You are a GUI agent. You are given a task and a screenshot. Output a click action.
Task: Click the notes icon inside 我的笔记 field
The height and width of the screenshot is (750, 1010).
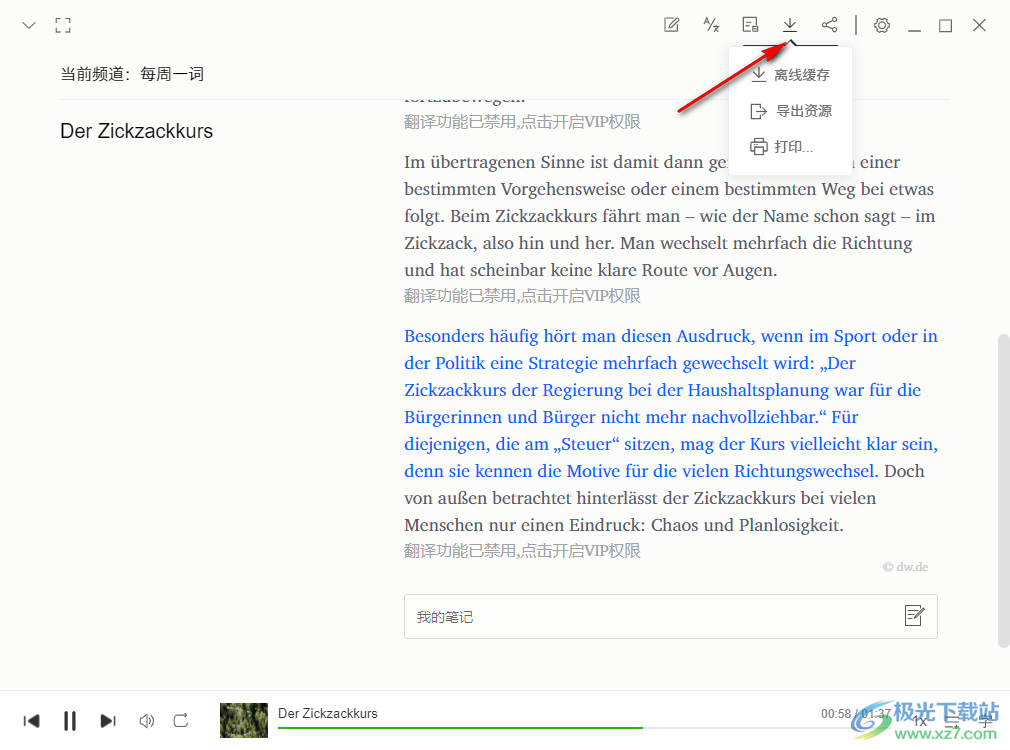click(x=914, y=616)
